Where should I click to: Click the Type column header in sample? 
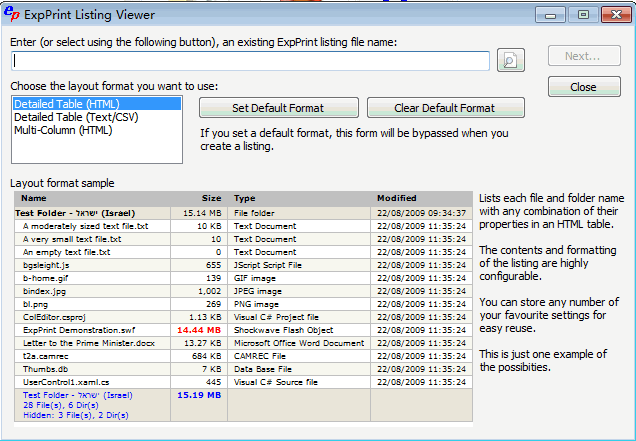245,198
